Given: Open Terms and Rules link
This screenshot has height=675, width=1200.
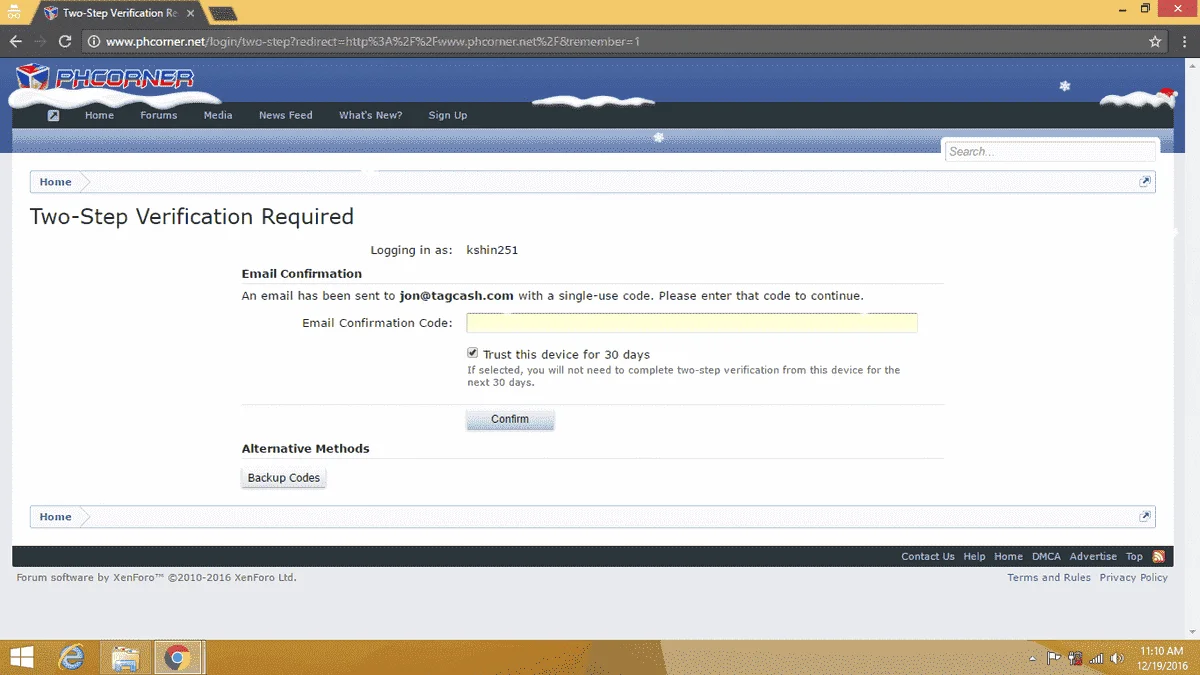Looking at the screenshot, I should click(x=1049, y=578).
